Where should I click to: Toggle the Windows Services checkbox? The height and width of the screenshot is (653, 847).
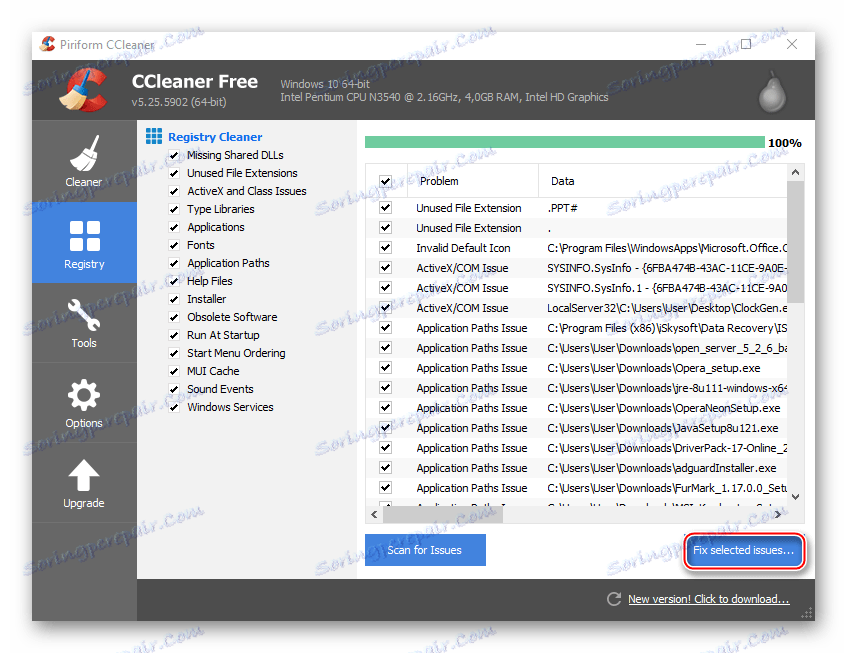point(174,407)
